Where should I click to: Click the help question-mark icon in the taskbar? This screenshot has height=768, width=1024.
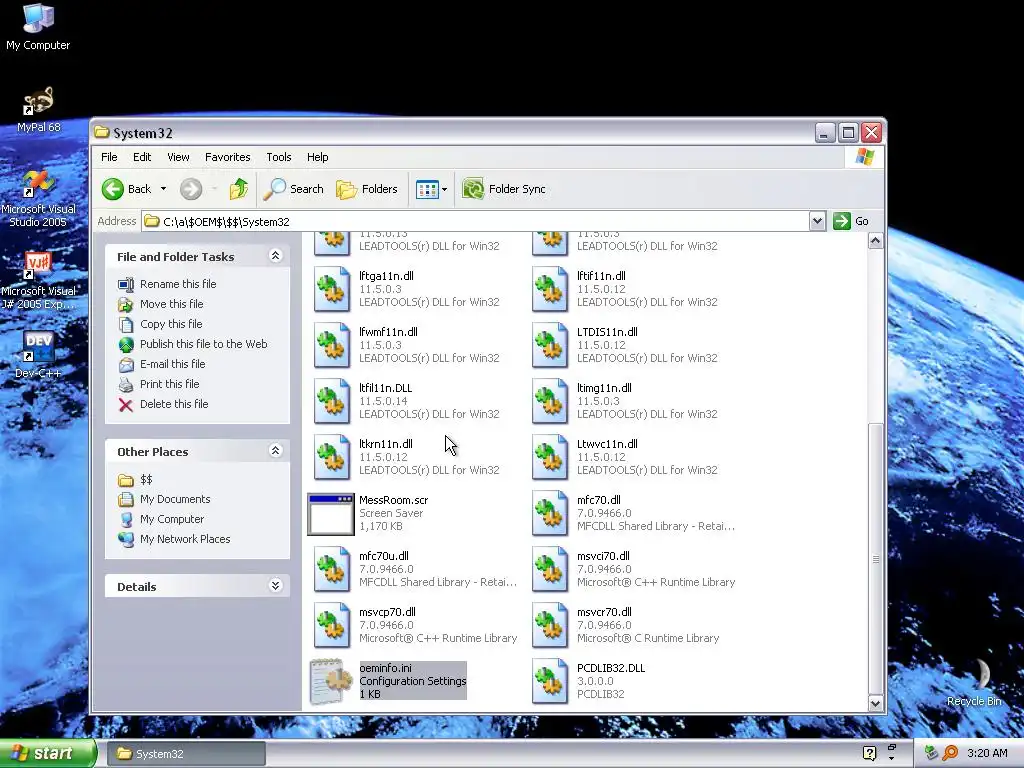(869, 753)
